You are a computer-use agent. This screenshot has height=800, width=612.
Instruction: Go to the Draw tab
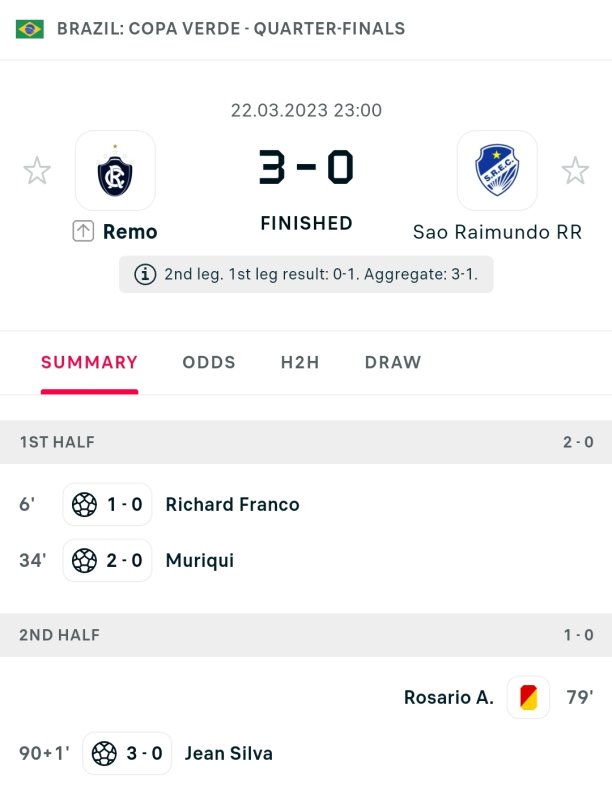[x=393, y=362]
